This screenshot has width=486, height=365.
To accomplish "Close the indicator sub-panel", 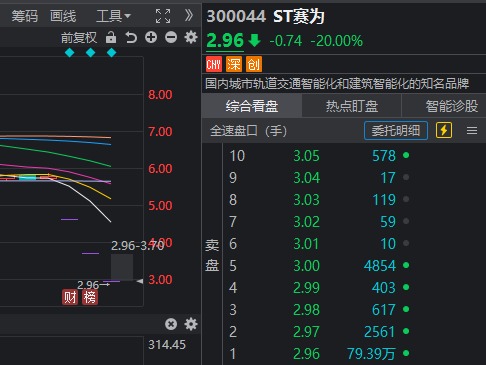I will point(171,324).
